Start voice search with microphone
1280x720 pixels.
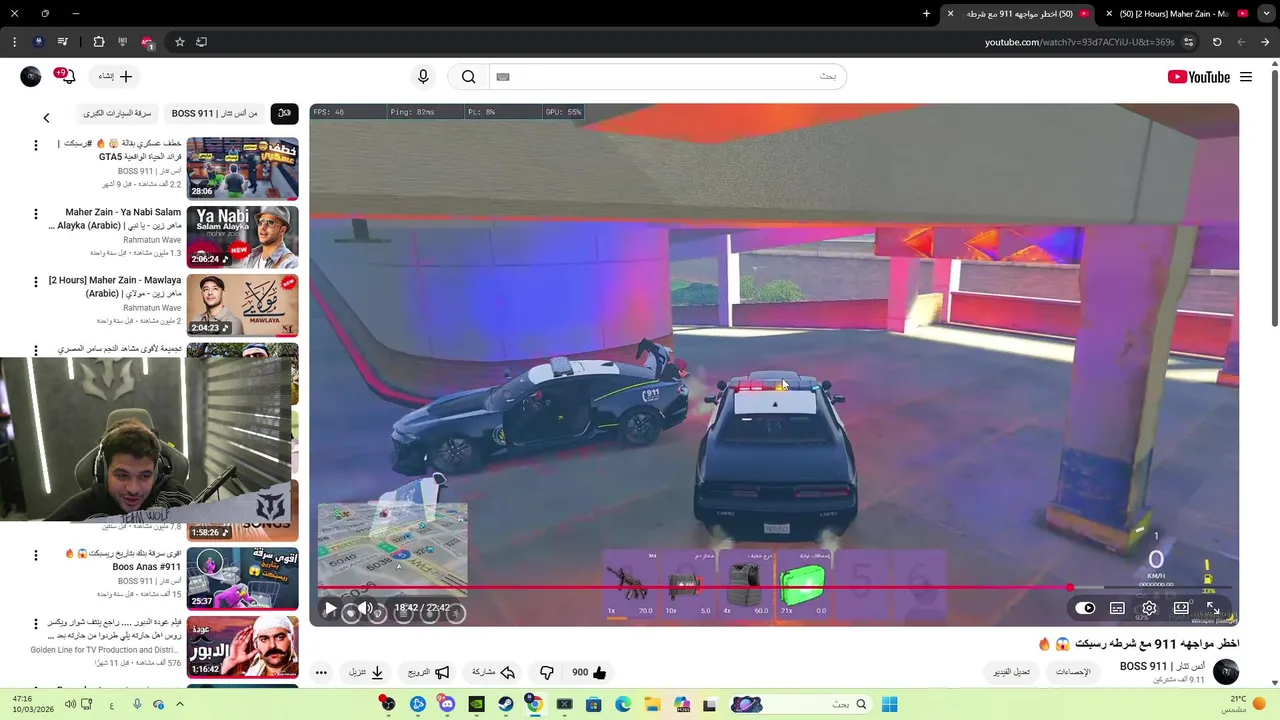tap(423, 77)
